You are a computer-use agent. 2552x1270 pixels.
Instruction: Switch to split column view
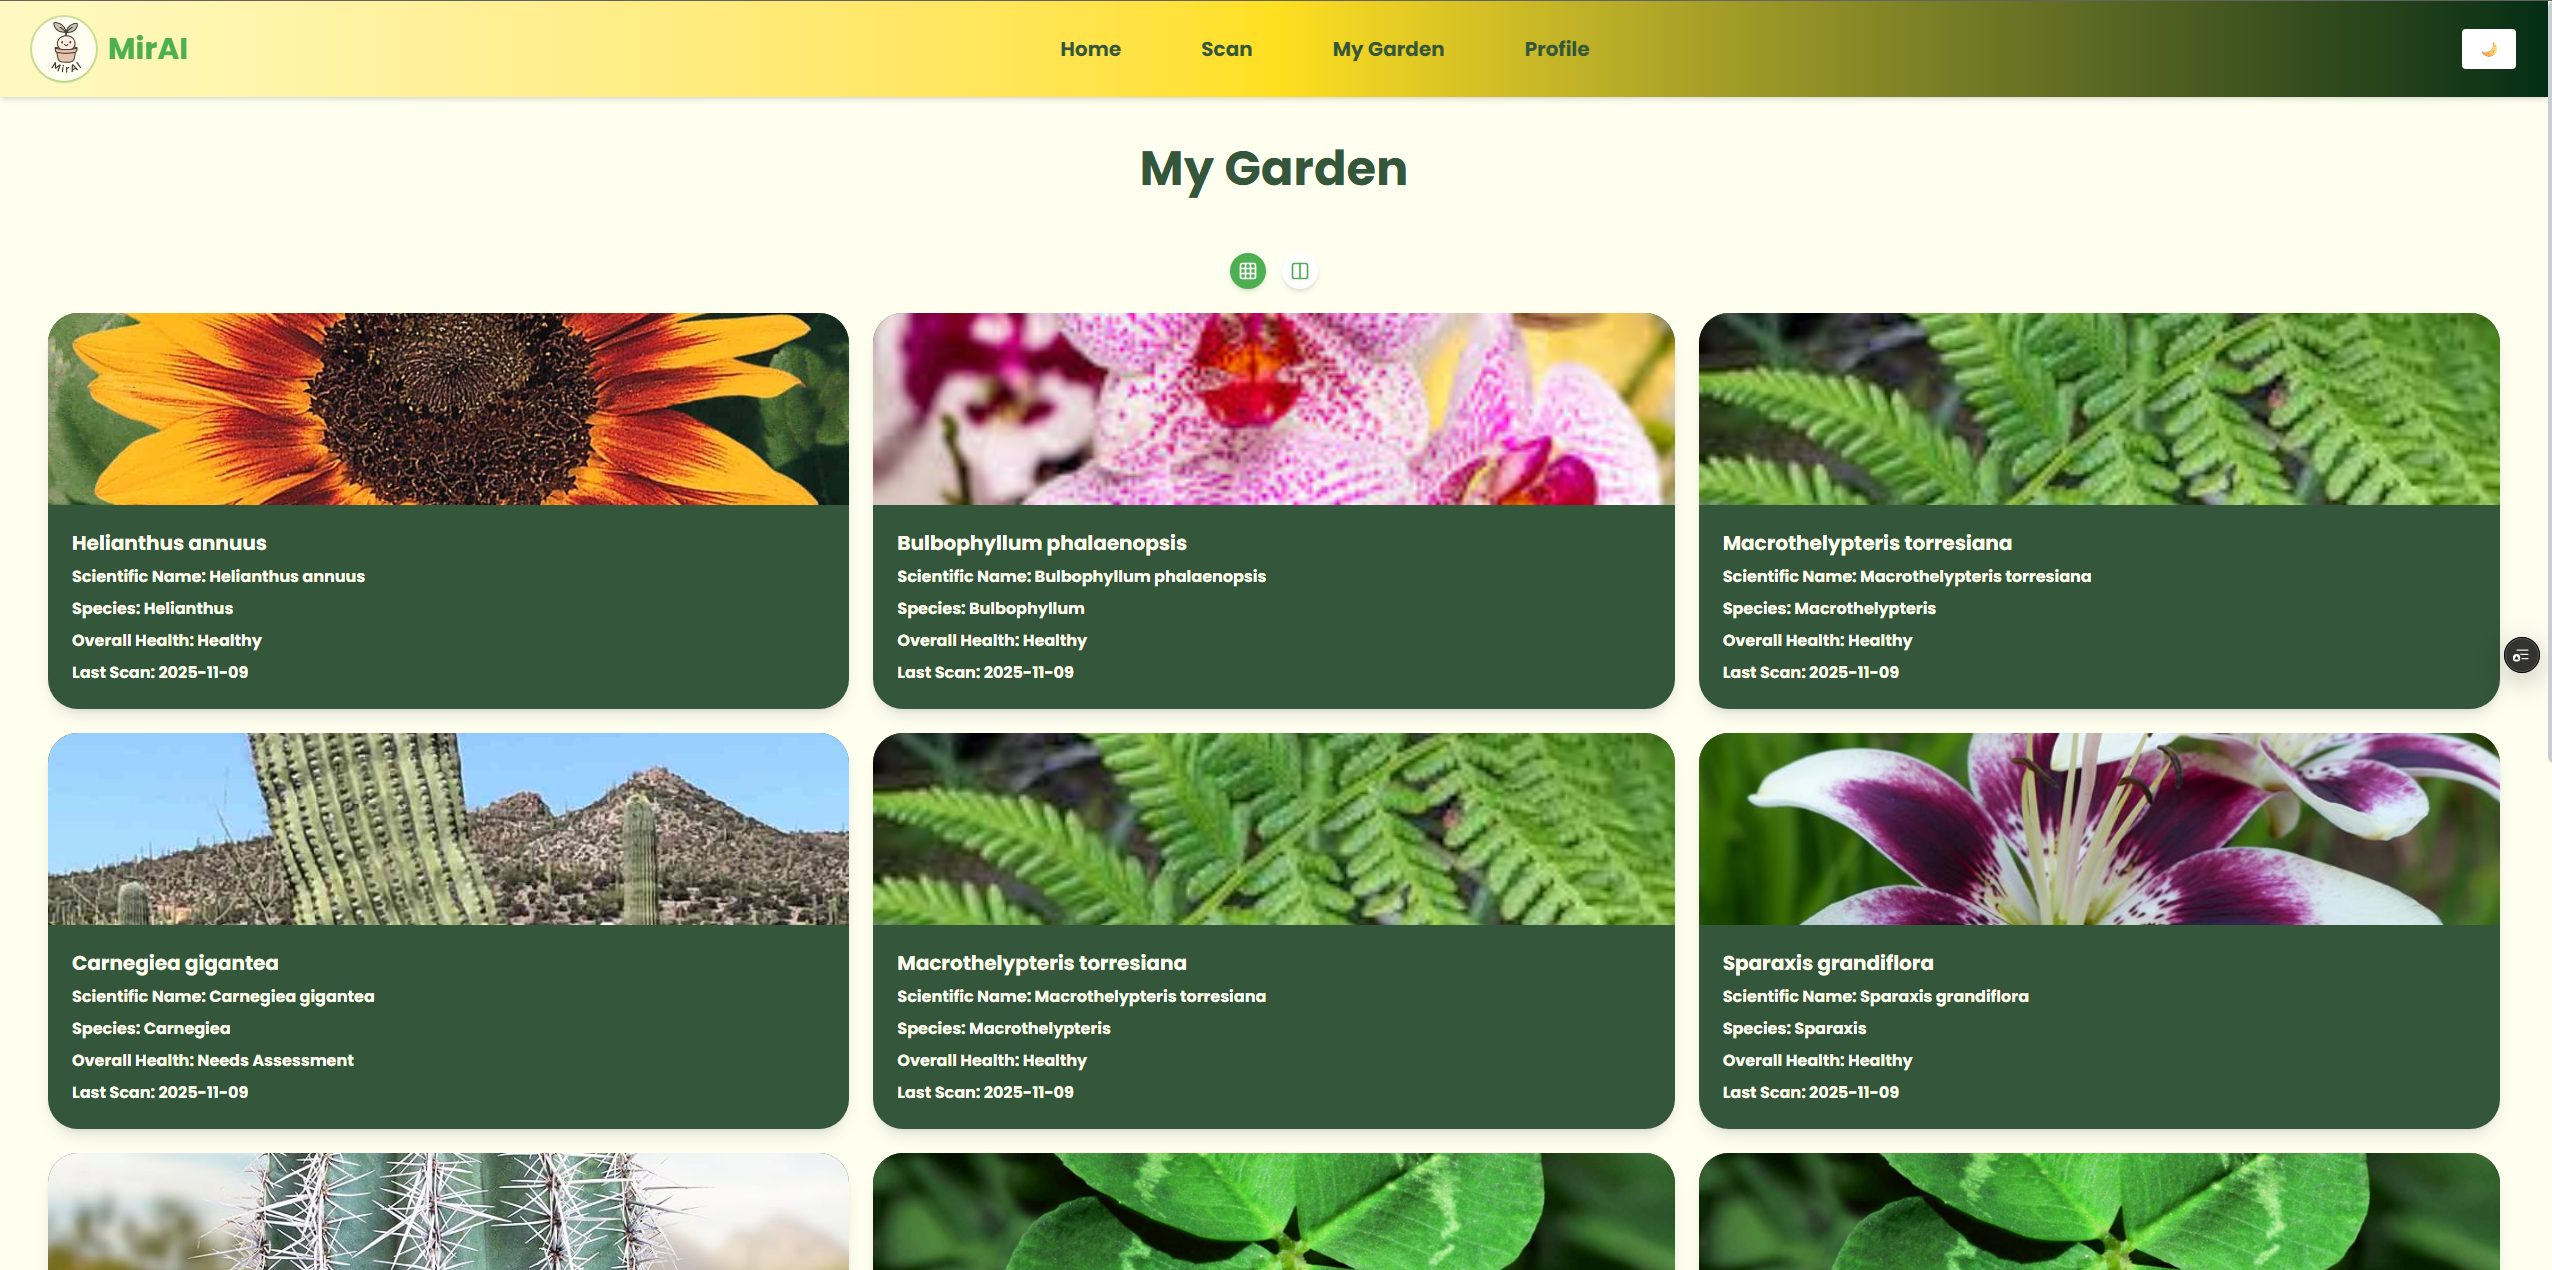(x=1299, y=271)
